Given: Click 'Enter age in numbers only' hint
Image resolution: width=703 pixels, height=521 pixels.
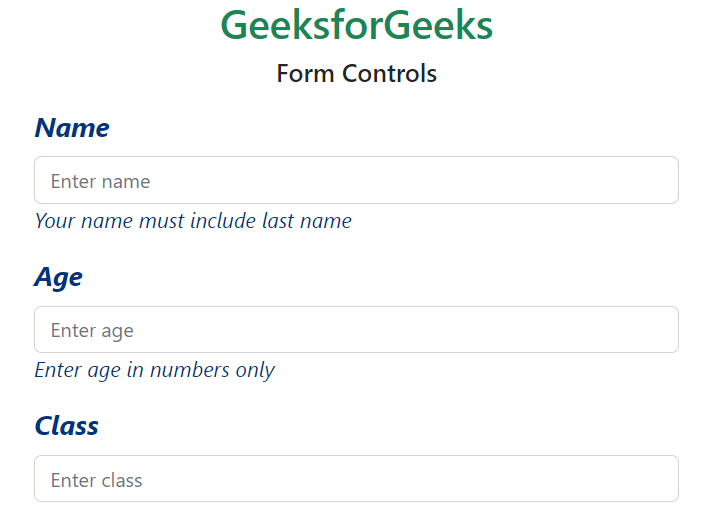Looking at the screenshot, I should 155,370.
